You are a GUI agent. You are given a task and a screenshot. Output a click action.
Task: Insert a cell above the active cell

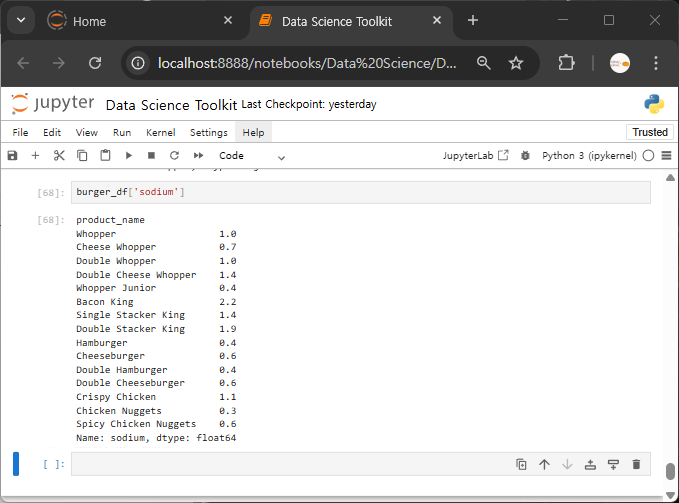590,464
